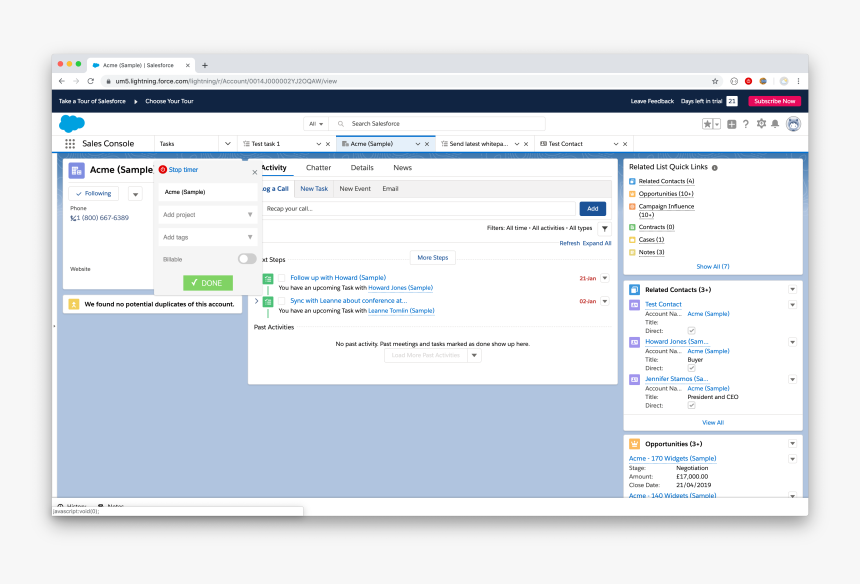This screenshot has width=860, height=584.
Task: Open the user profile avatar
Action: click(x=793, y=124)
